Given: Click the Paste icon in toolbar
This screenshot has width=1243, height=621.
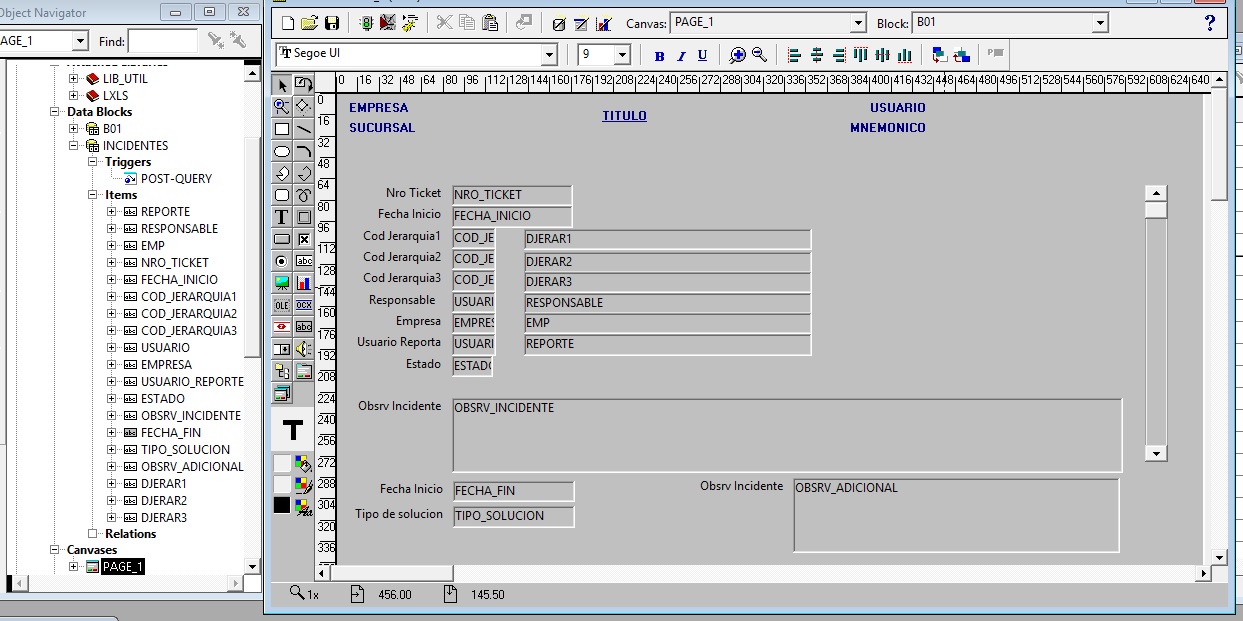Looking at the screenshot, I should (490, 23).
